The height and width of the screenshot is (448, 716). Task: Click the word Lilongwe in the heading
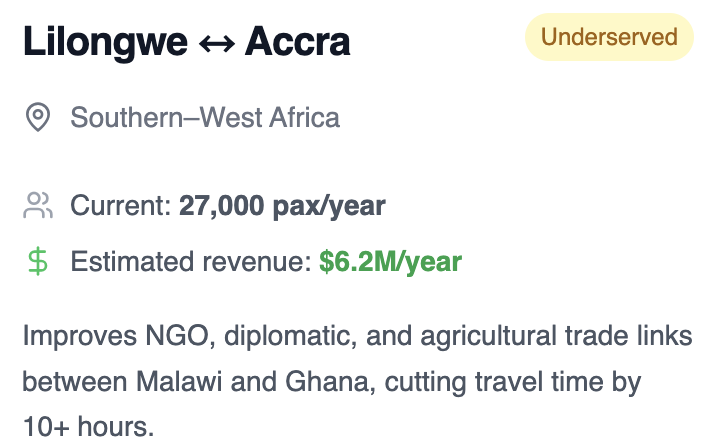point(105,43)
